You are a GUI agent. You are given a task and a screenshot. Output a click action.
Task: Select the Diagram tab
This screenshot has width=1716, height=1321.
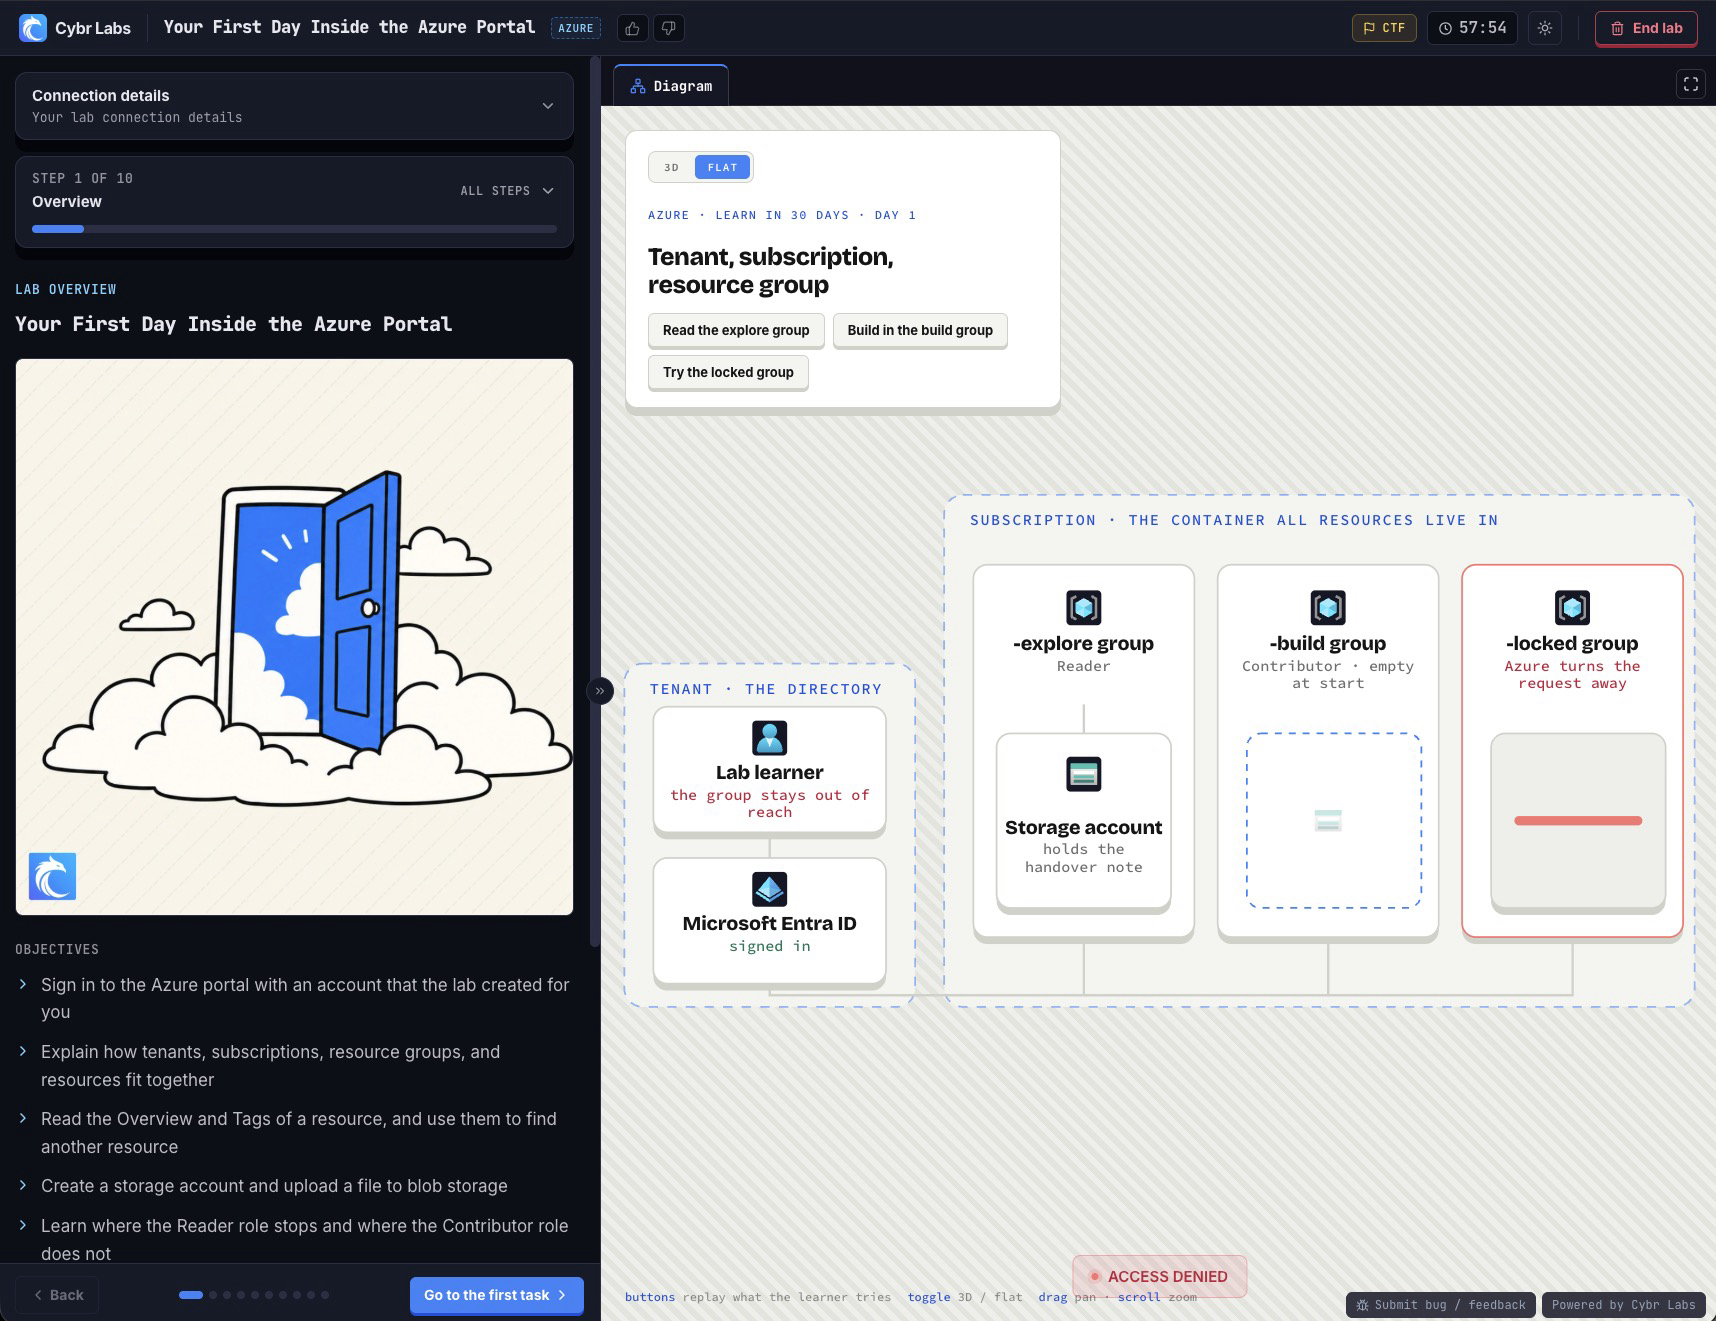click(671, 86)
